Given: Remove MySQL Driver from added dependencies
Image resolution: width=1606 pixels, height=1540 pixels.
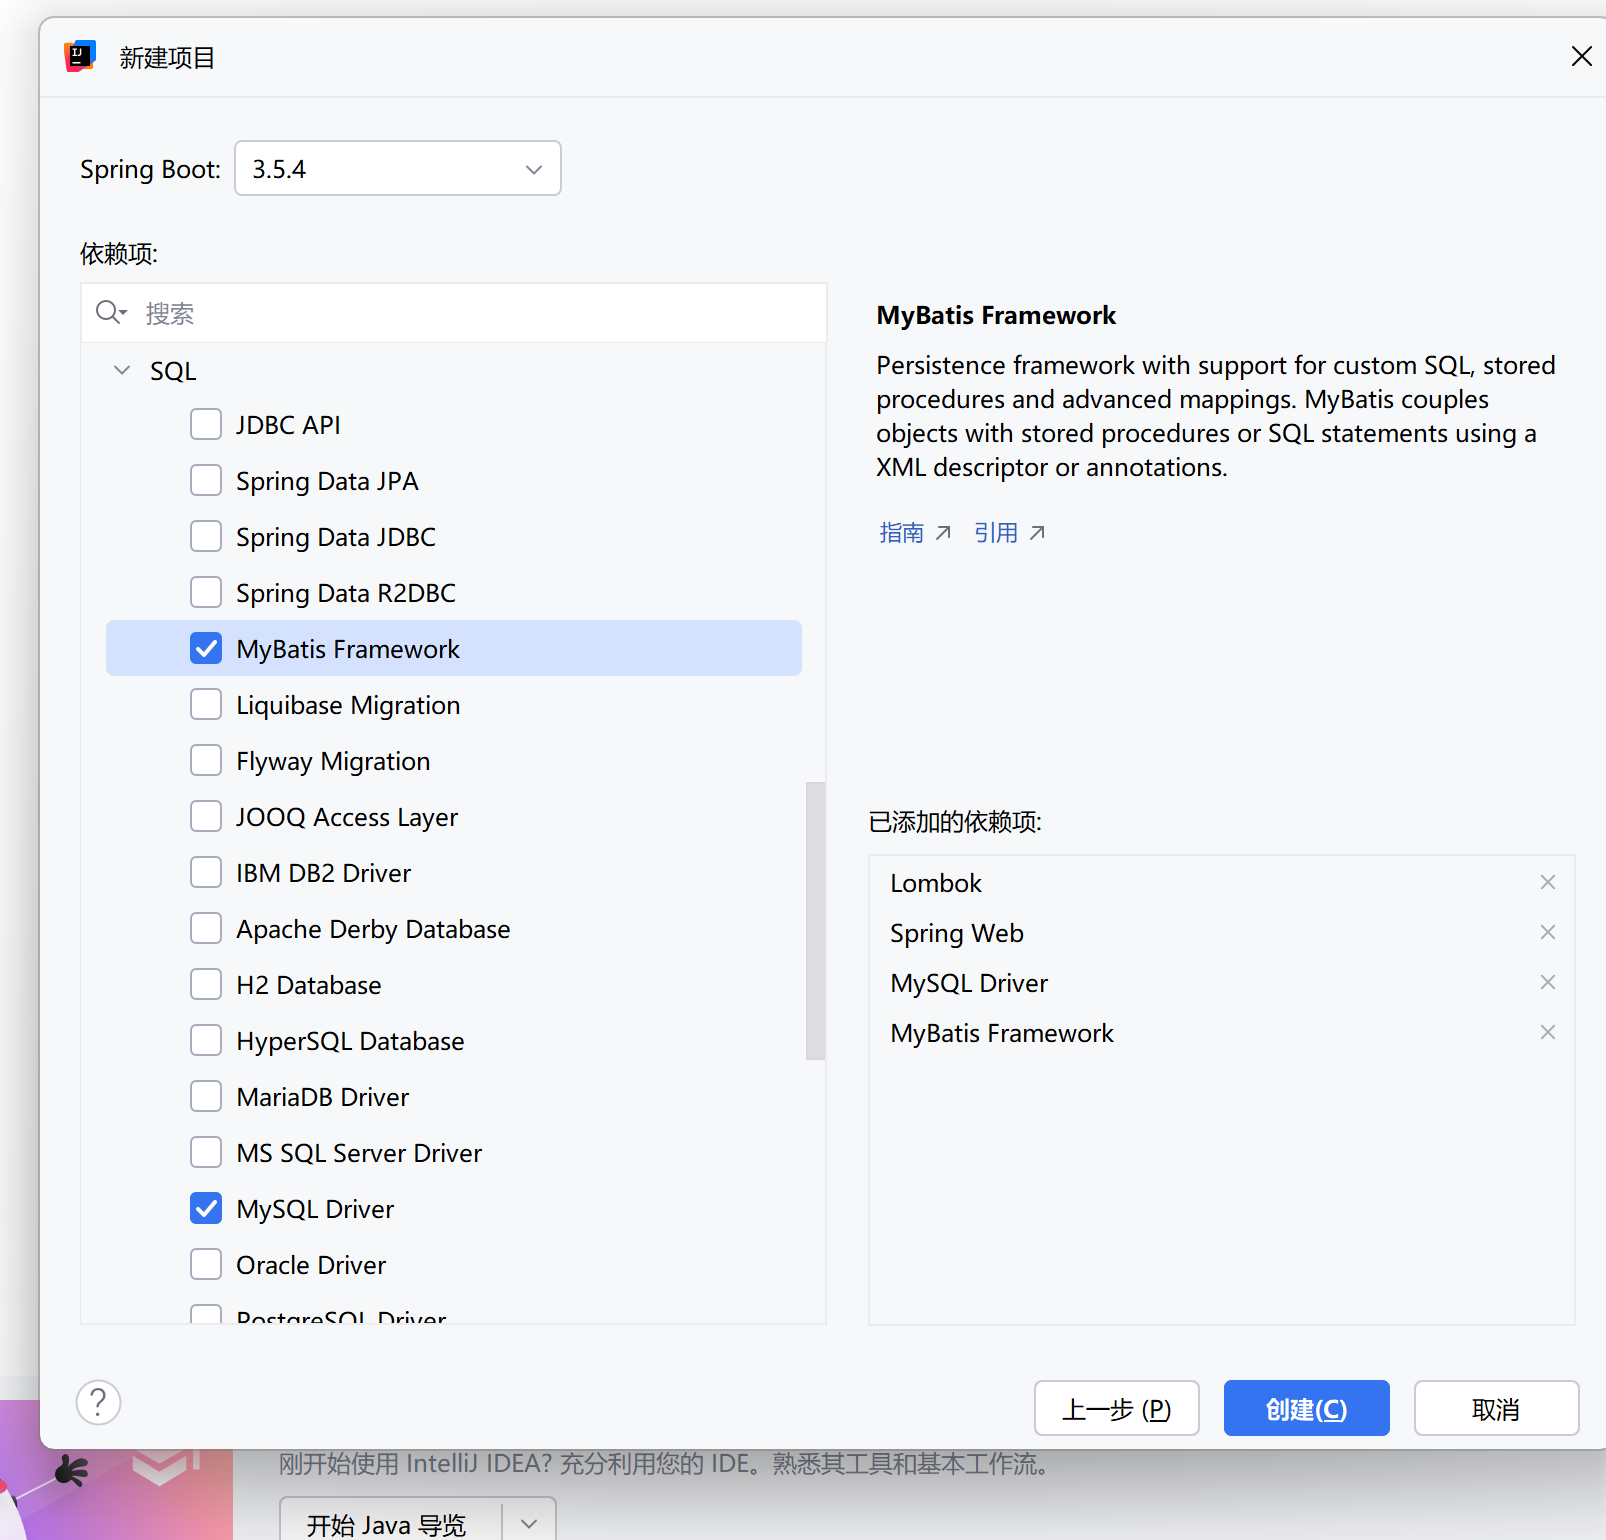Looking at the screenshot, I should click(x=1547, y=982).
